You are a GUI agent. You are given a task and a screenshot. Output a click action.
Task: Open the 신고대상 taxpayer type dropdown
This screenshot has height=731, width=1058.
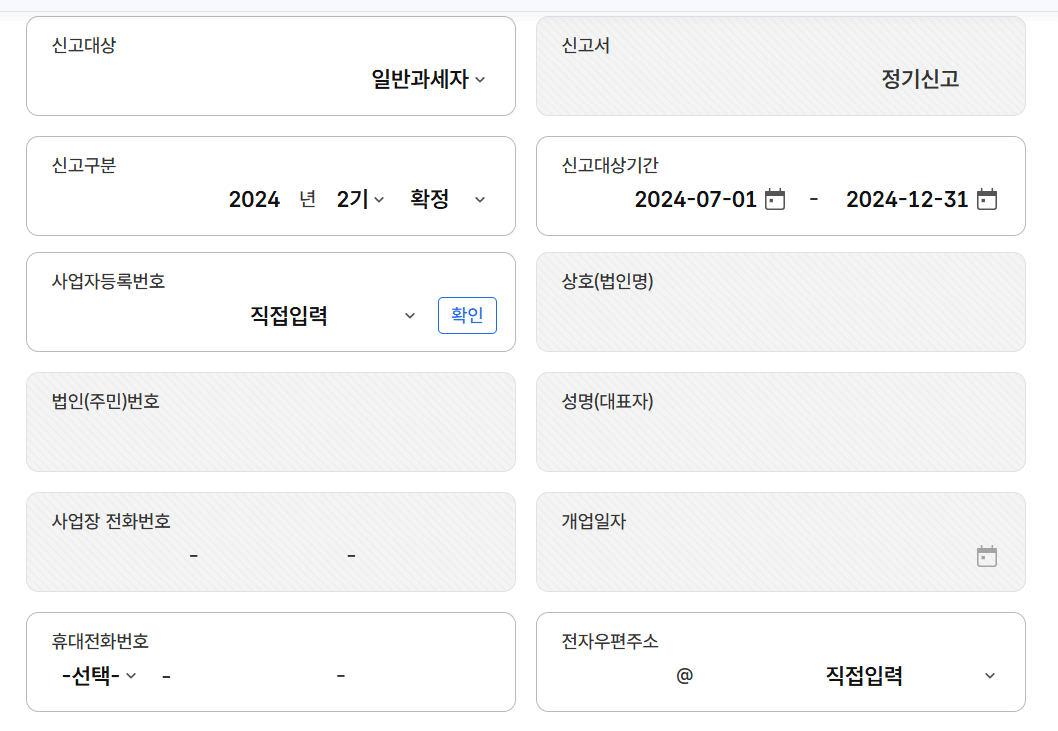coord(420,81)
